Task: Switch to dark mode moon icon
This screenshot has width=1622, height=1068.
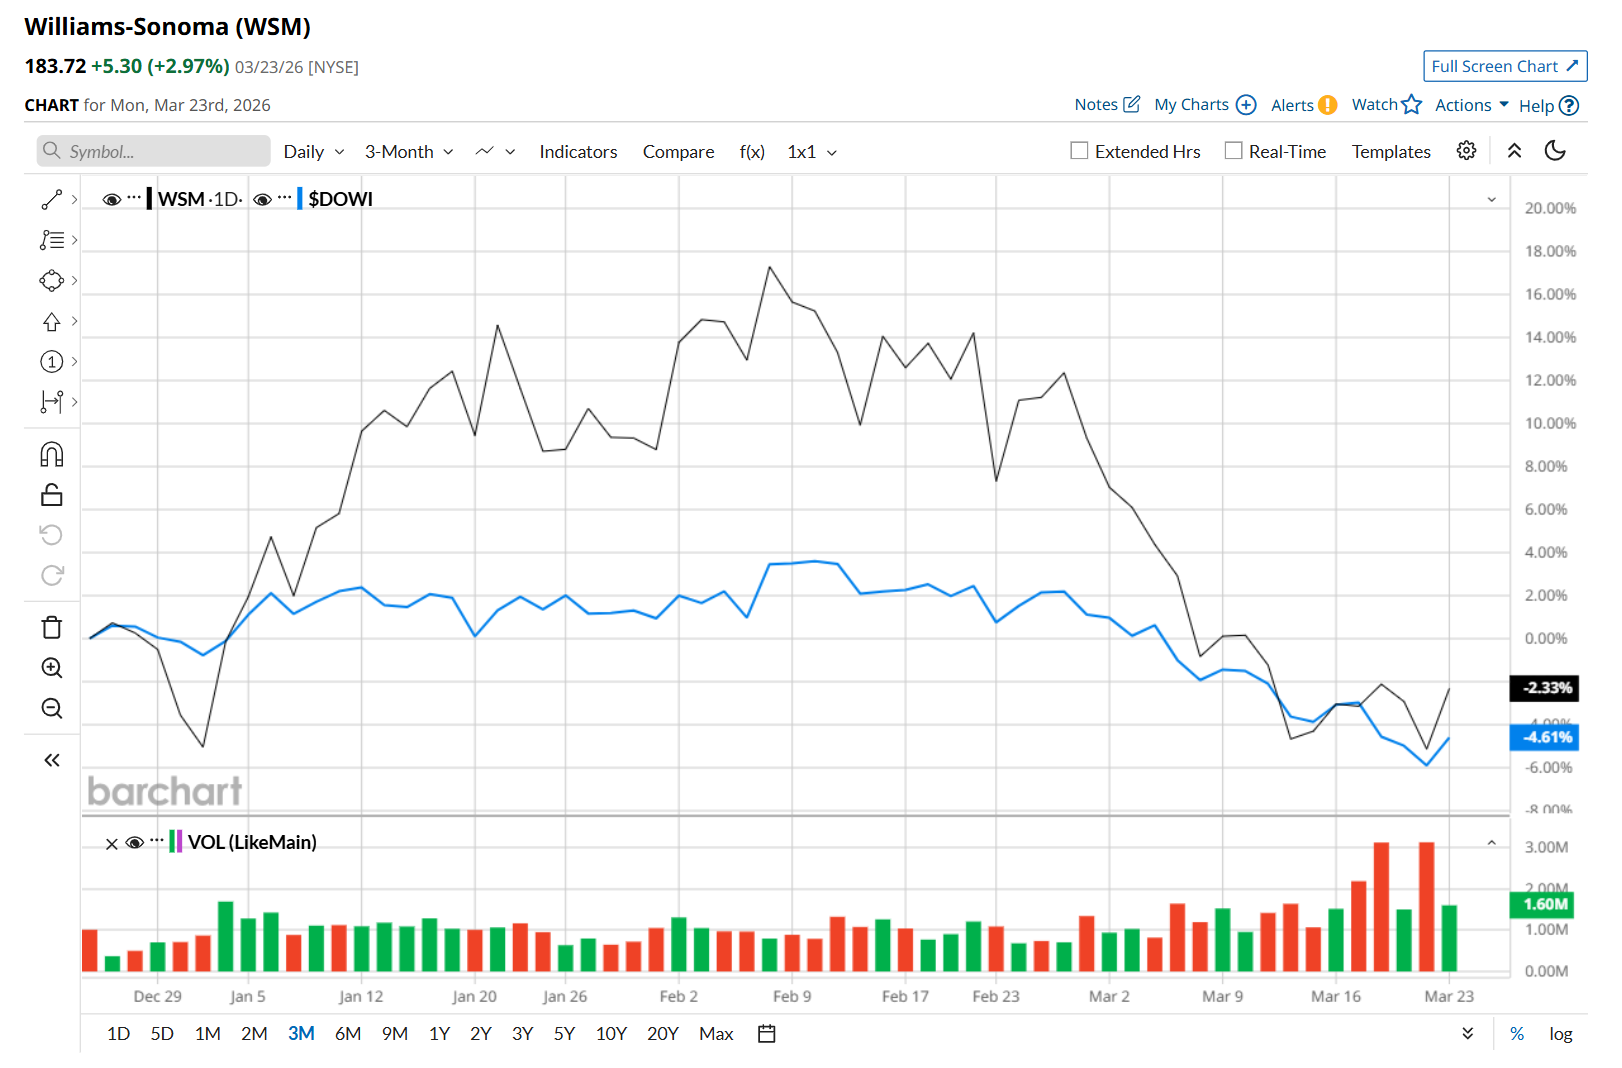Action: [x=1555, y=151]
